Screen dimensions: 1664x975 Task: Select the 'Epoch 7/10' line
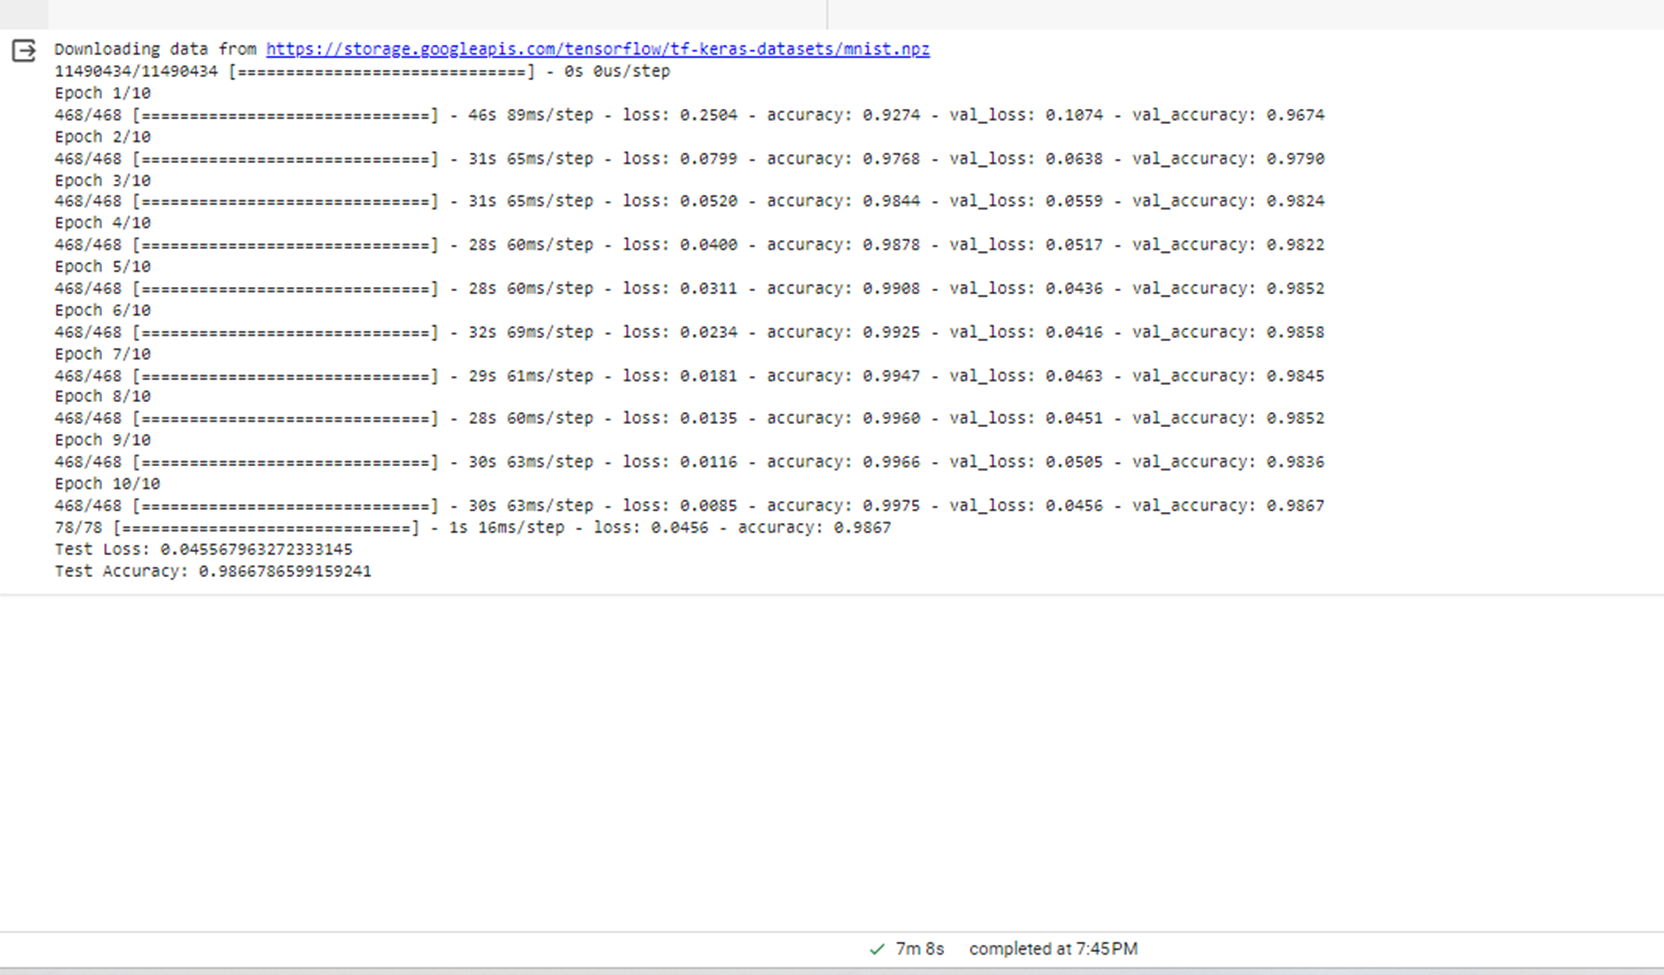[x=103, y=354]
